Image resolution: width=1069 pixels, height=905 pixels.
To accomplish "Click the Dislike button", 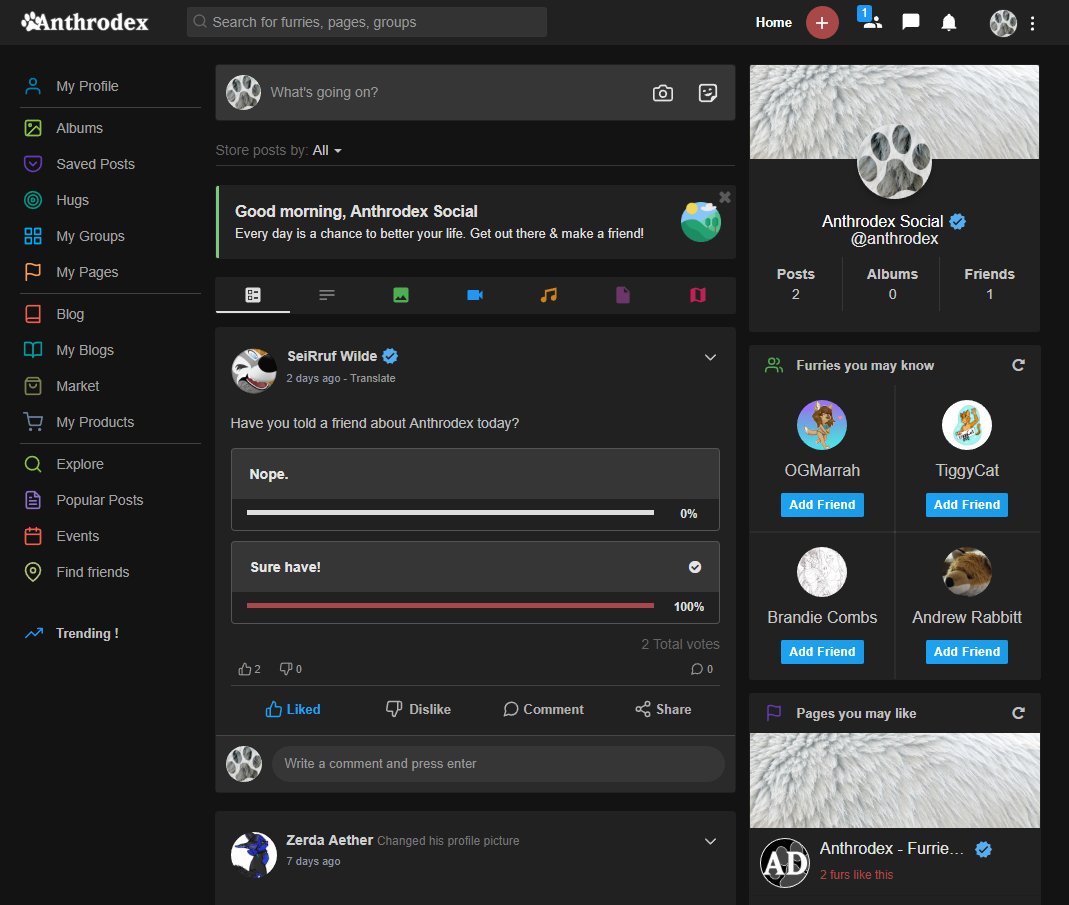I will [418, 709].
